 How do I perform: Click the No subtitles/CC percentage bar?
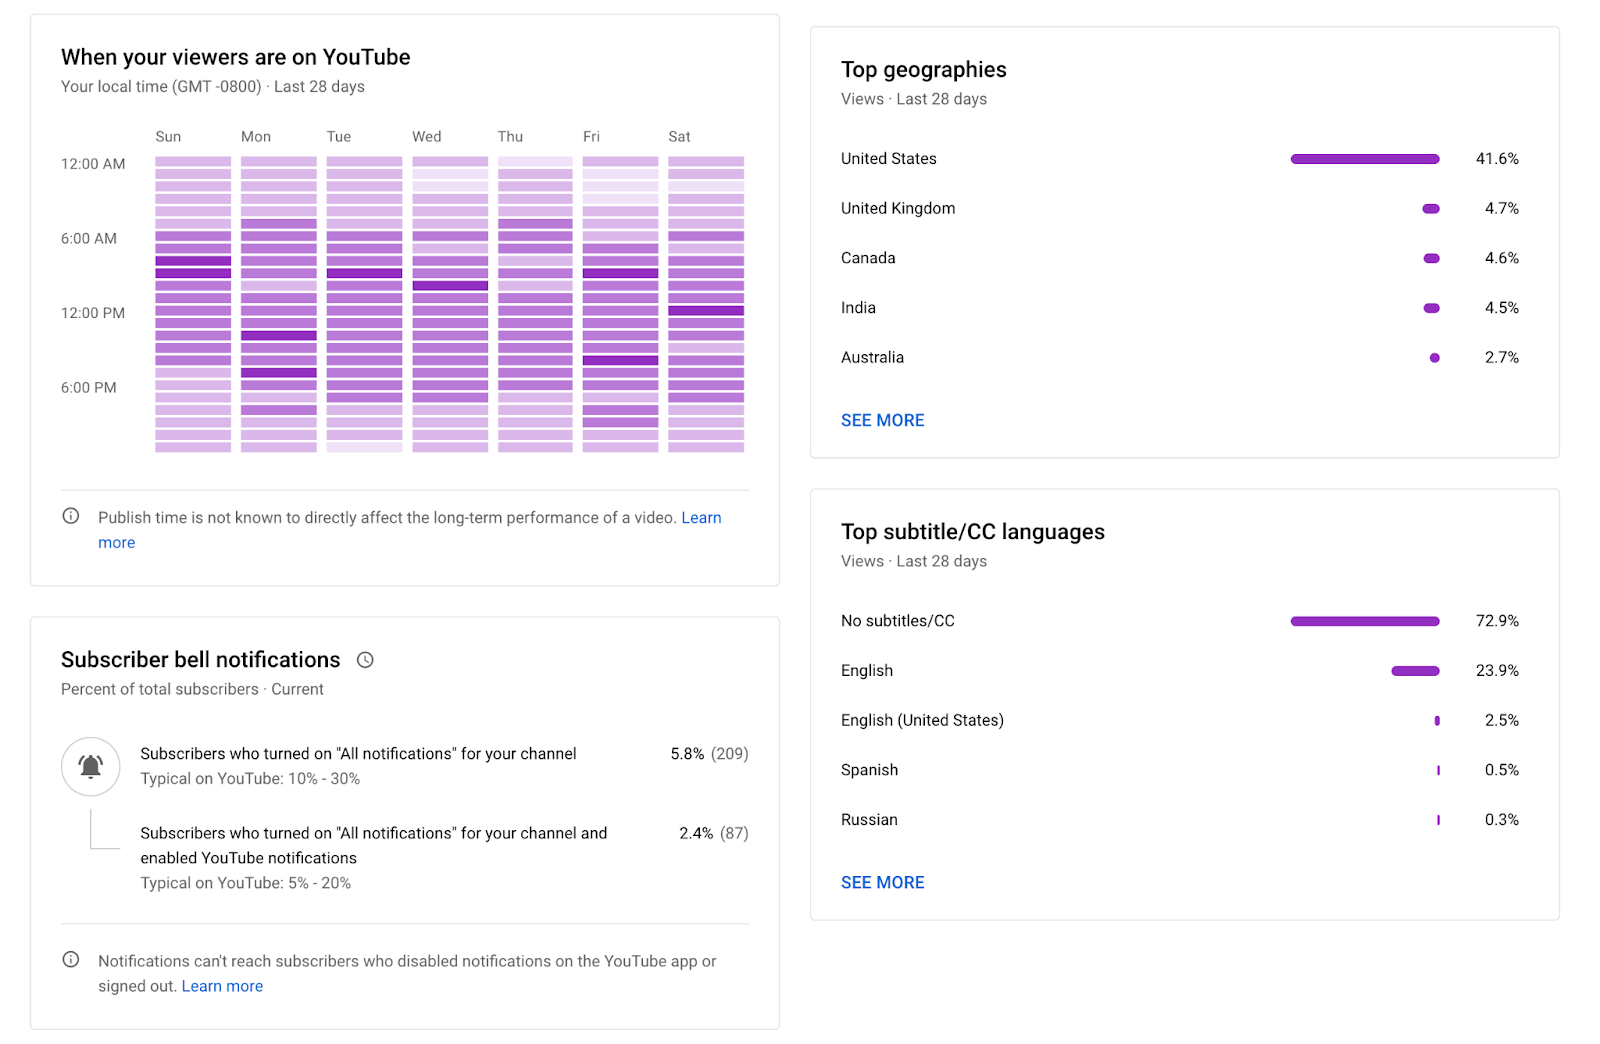[x=1364, y=621]
